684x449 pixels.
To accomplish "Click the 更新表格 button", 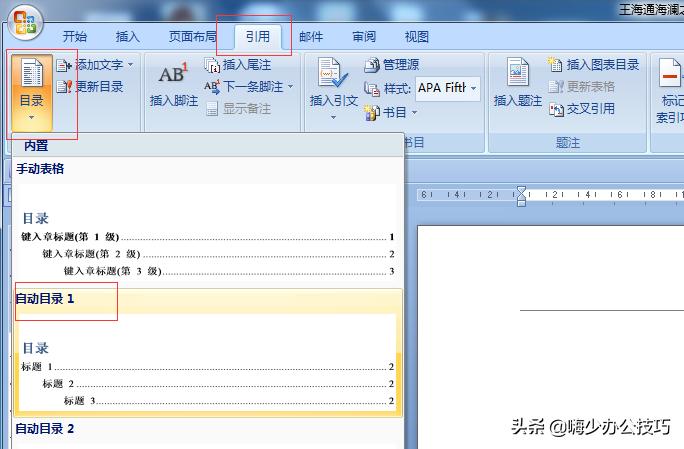I will click(x=581, y=87).
